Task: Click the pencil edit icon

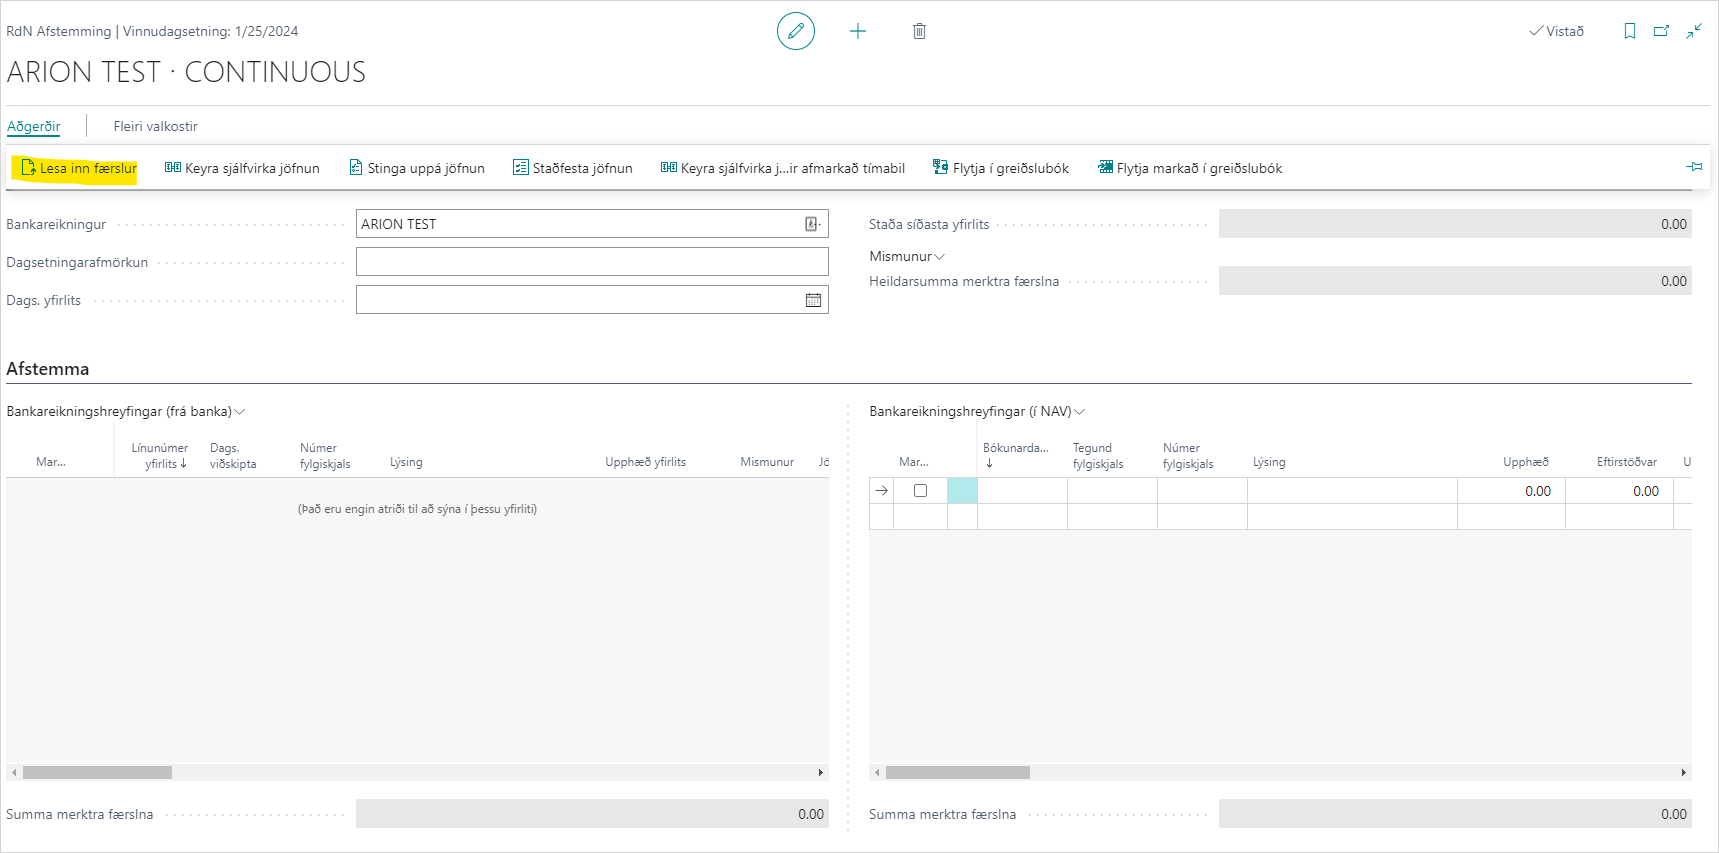Action: [x=795, y=31]
